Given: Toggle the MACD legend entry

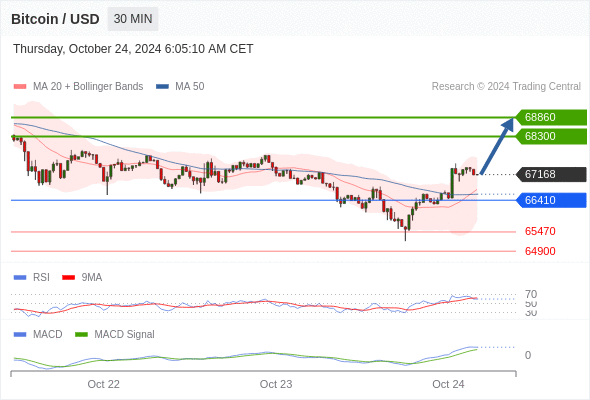Looking at the screenshot, I should pos(38,334).
